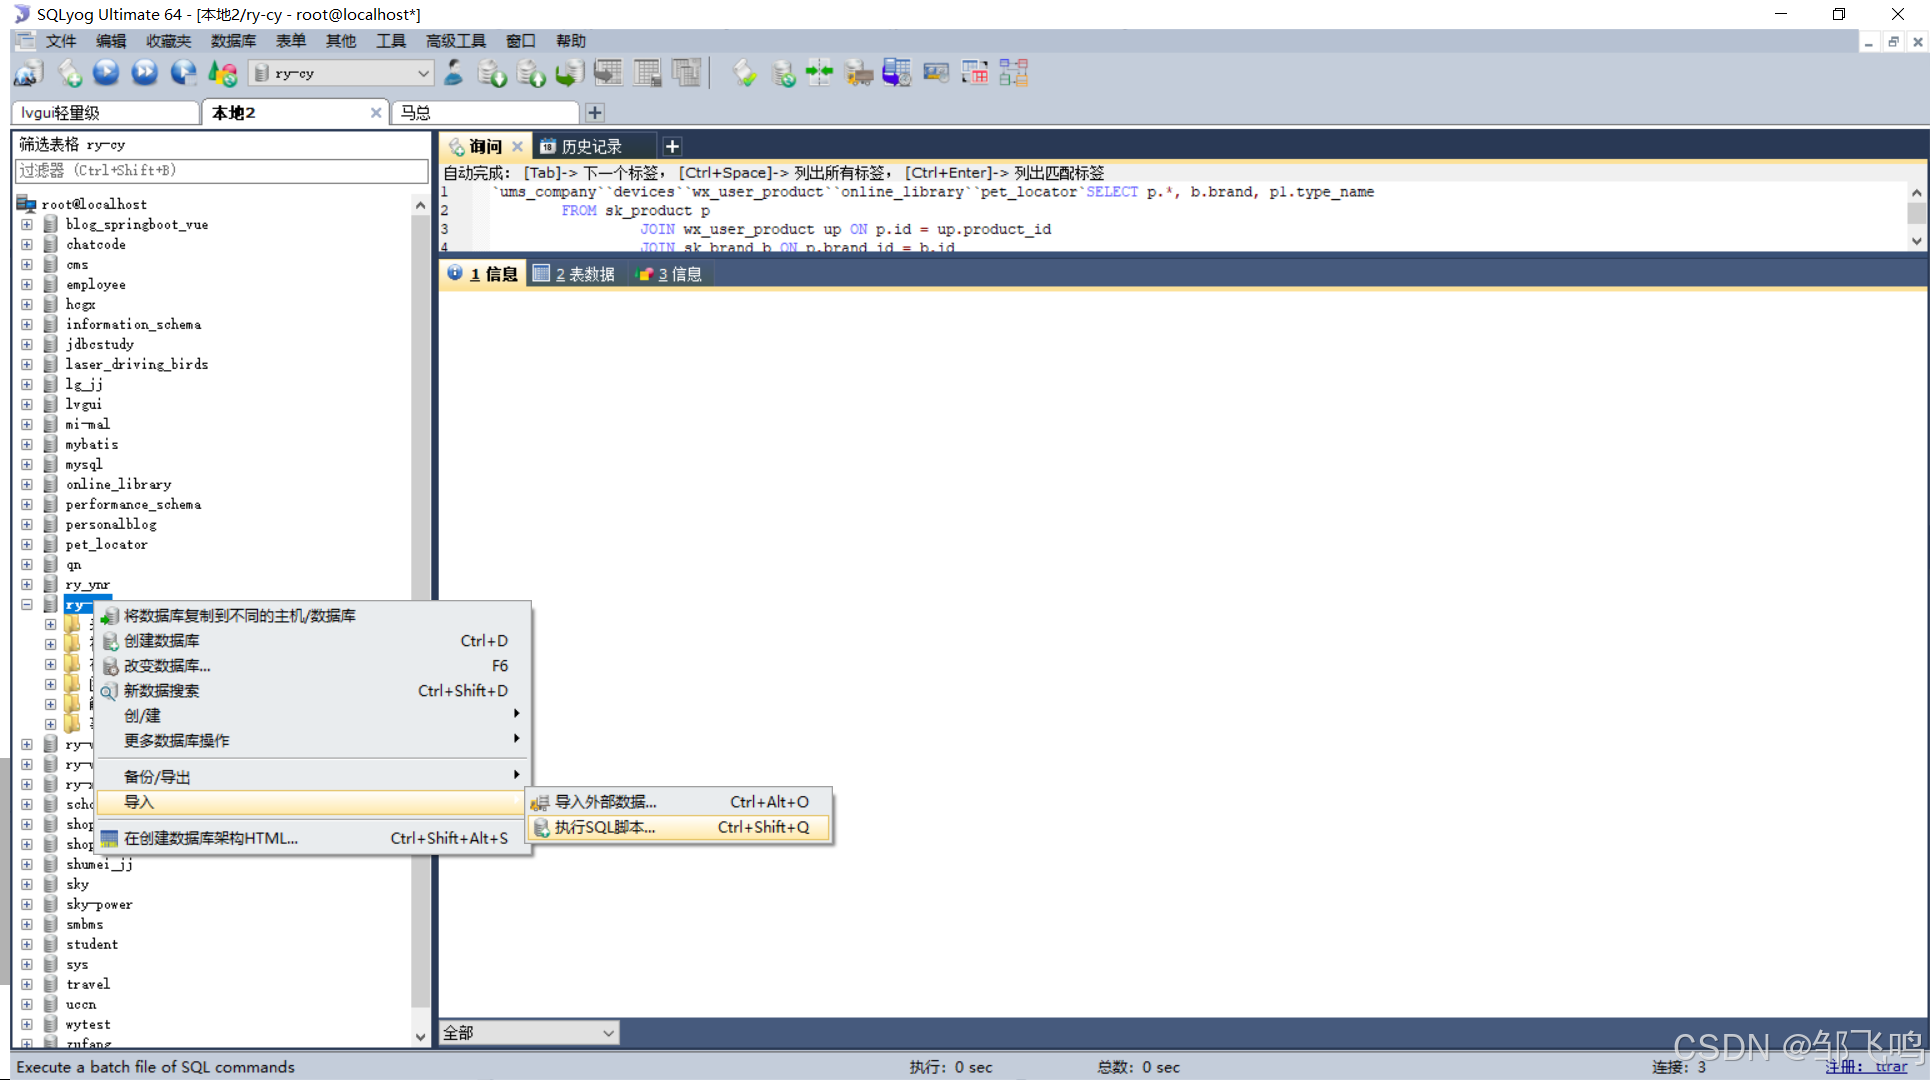
Task: Select the laser_driving_birds database
Action: (x=137, y=364)
